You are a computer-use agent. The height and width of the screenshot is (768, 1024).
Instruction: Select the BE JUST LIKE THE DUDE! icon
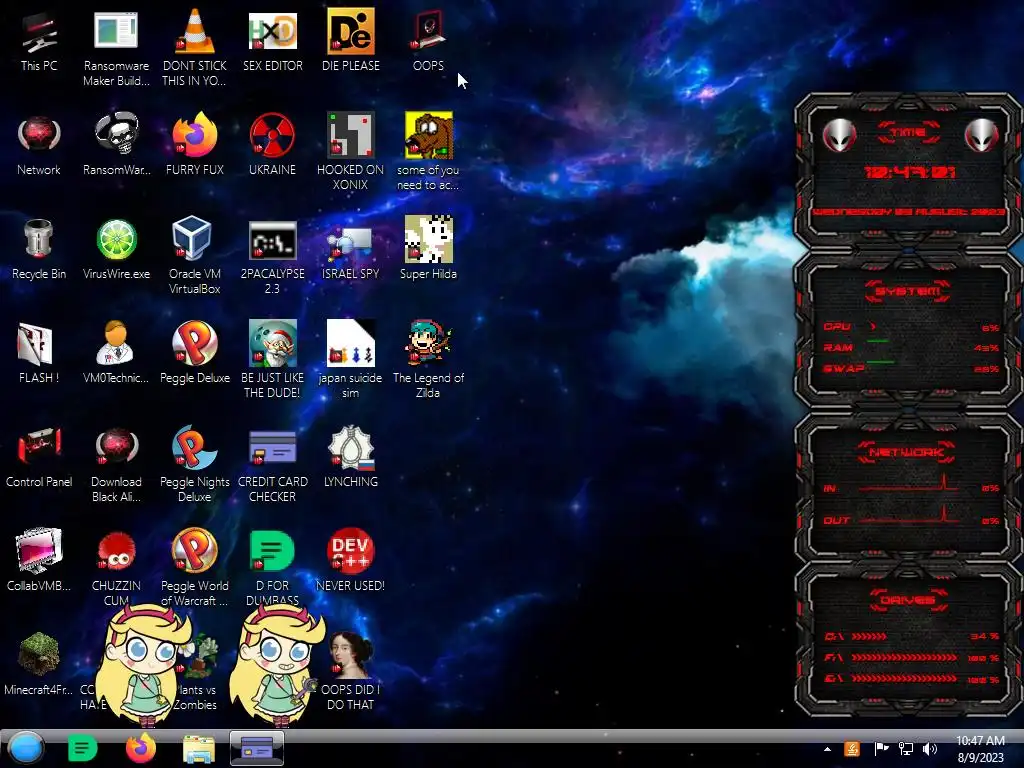(272, 343)
